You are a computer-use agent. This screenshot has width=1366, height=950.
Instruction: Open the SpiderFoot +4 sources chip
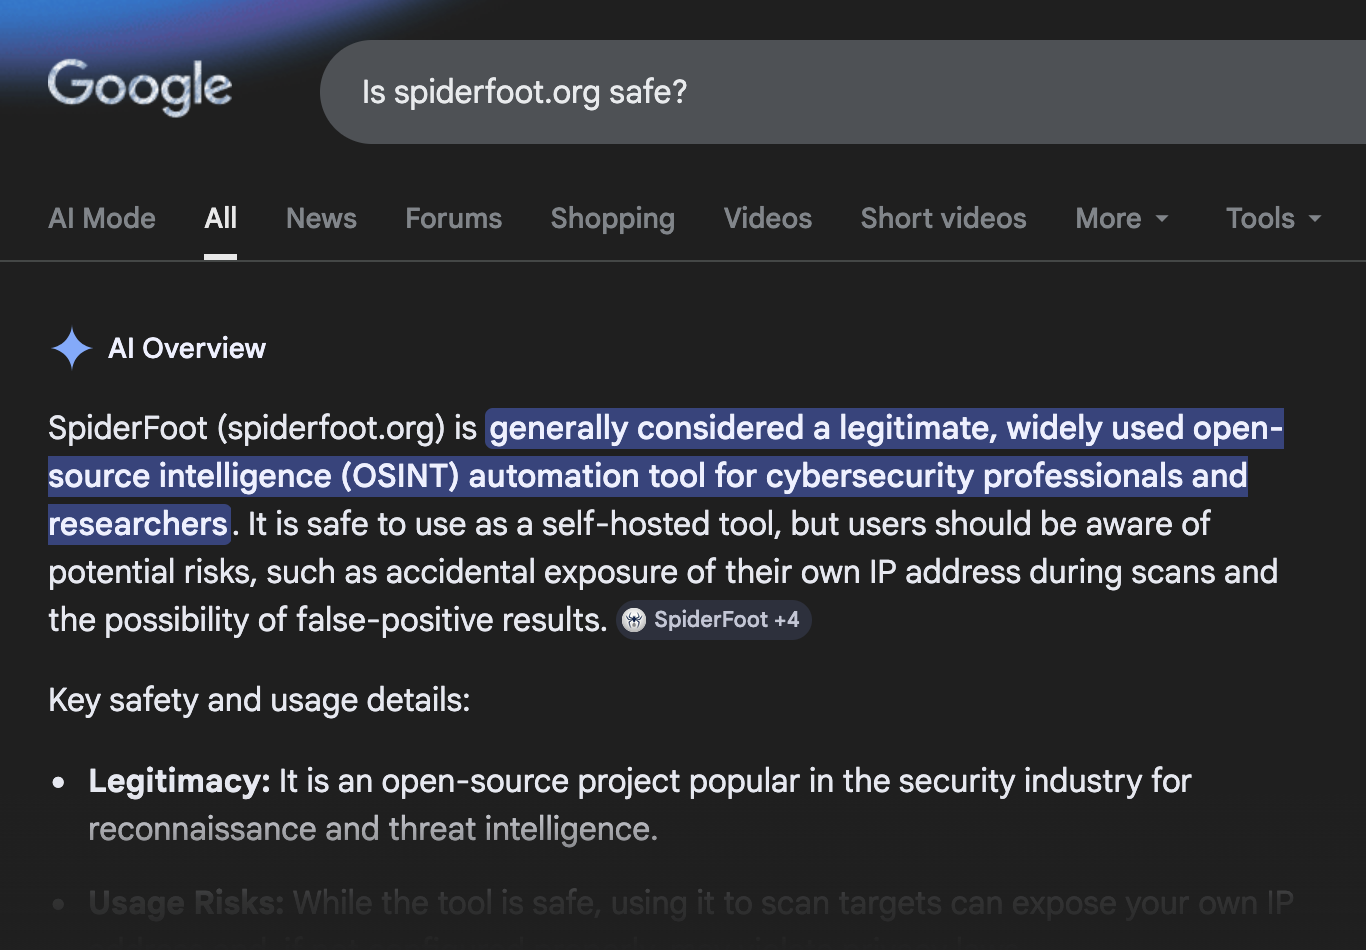pyautogui.click(x=714, y=620)
